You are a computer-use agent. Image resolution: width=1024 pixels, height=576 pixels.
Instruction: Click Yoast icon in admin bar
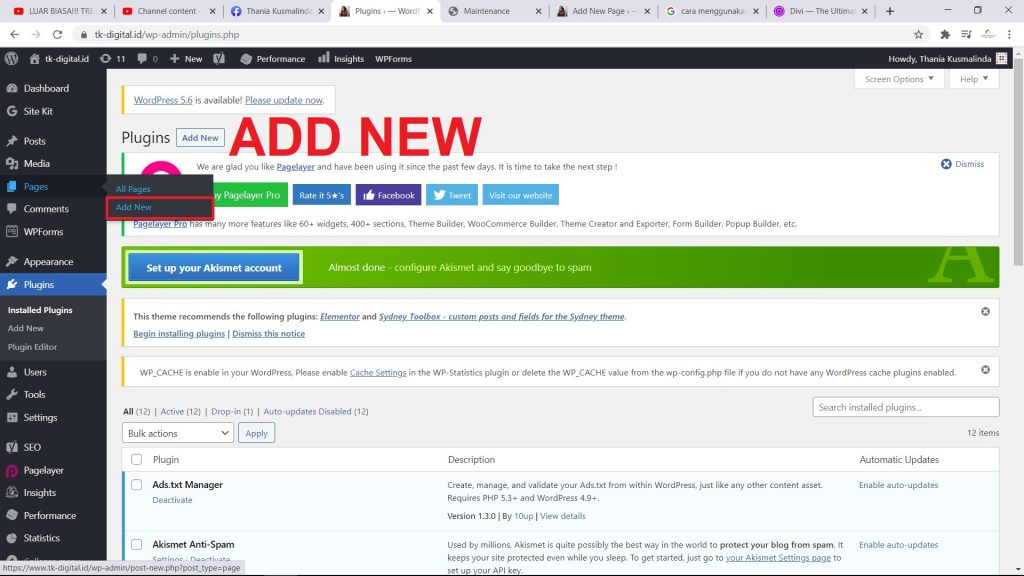click(219, 59)
